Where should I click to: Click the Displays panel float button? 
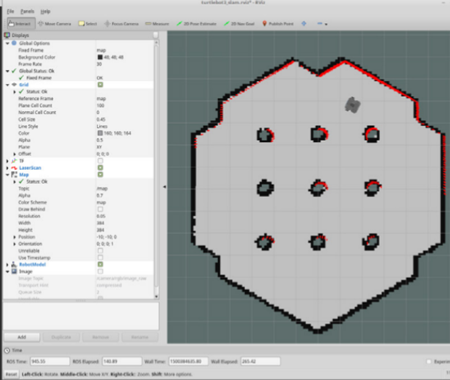[x=156, y=35]
